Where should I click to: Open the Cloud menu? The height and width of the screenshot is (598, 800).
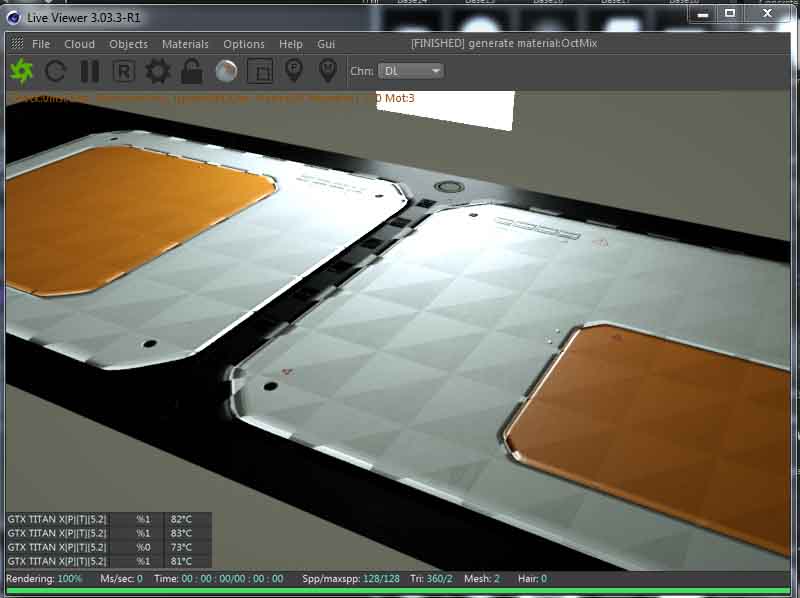point(79,44)
